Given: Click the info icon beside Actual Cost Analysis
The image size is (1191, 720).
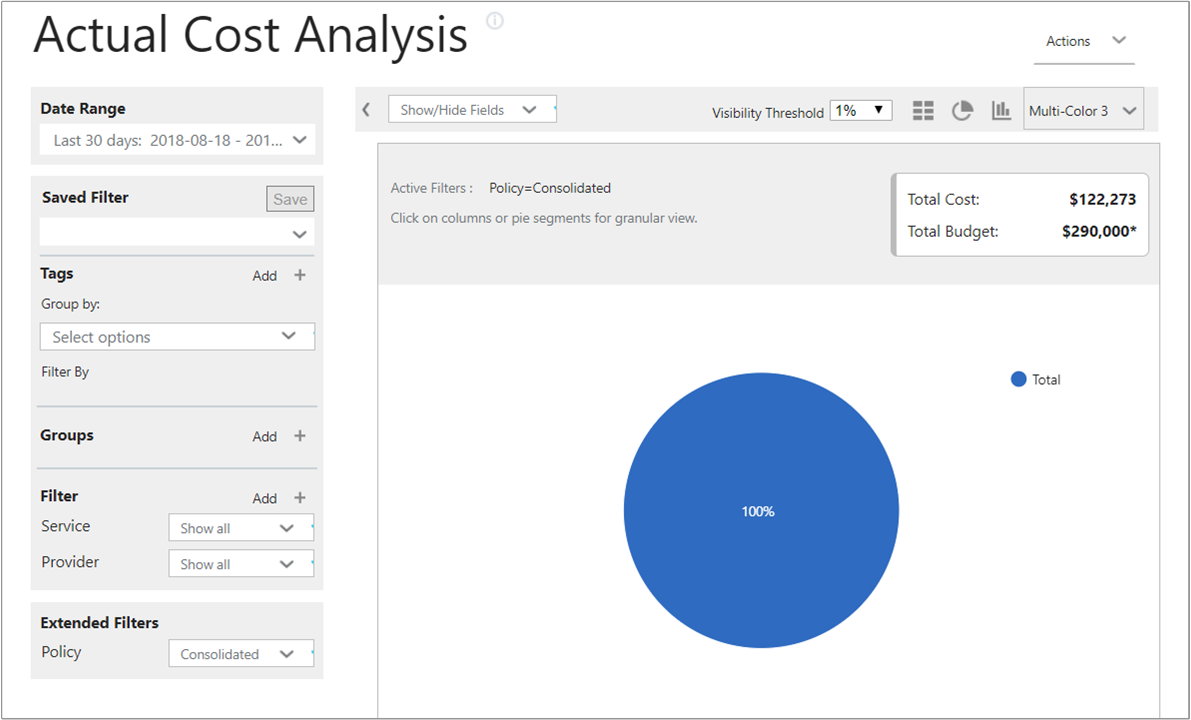Looking at the screenshot, I should pyautogui.click(x=494, y=21).
